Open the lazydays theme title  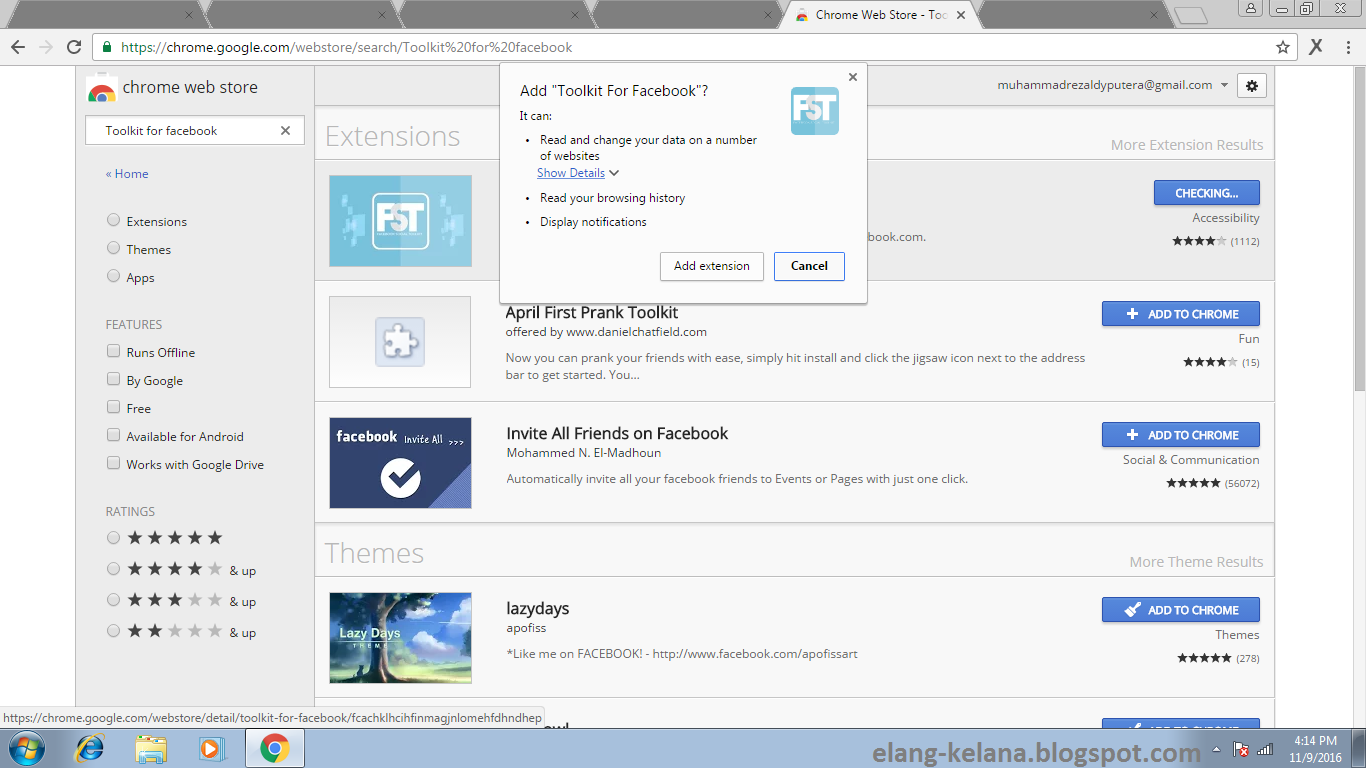coord(538,608)
